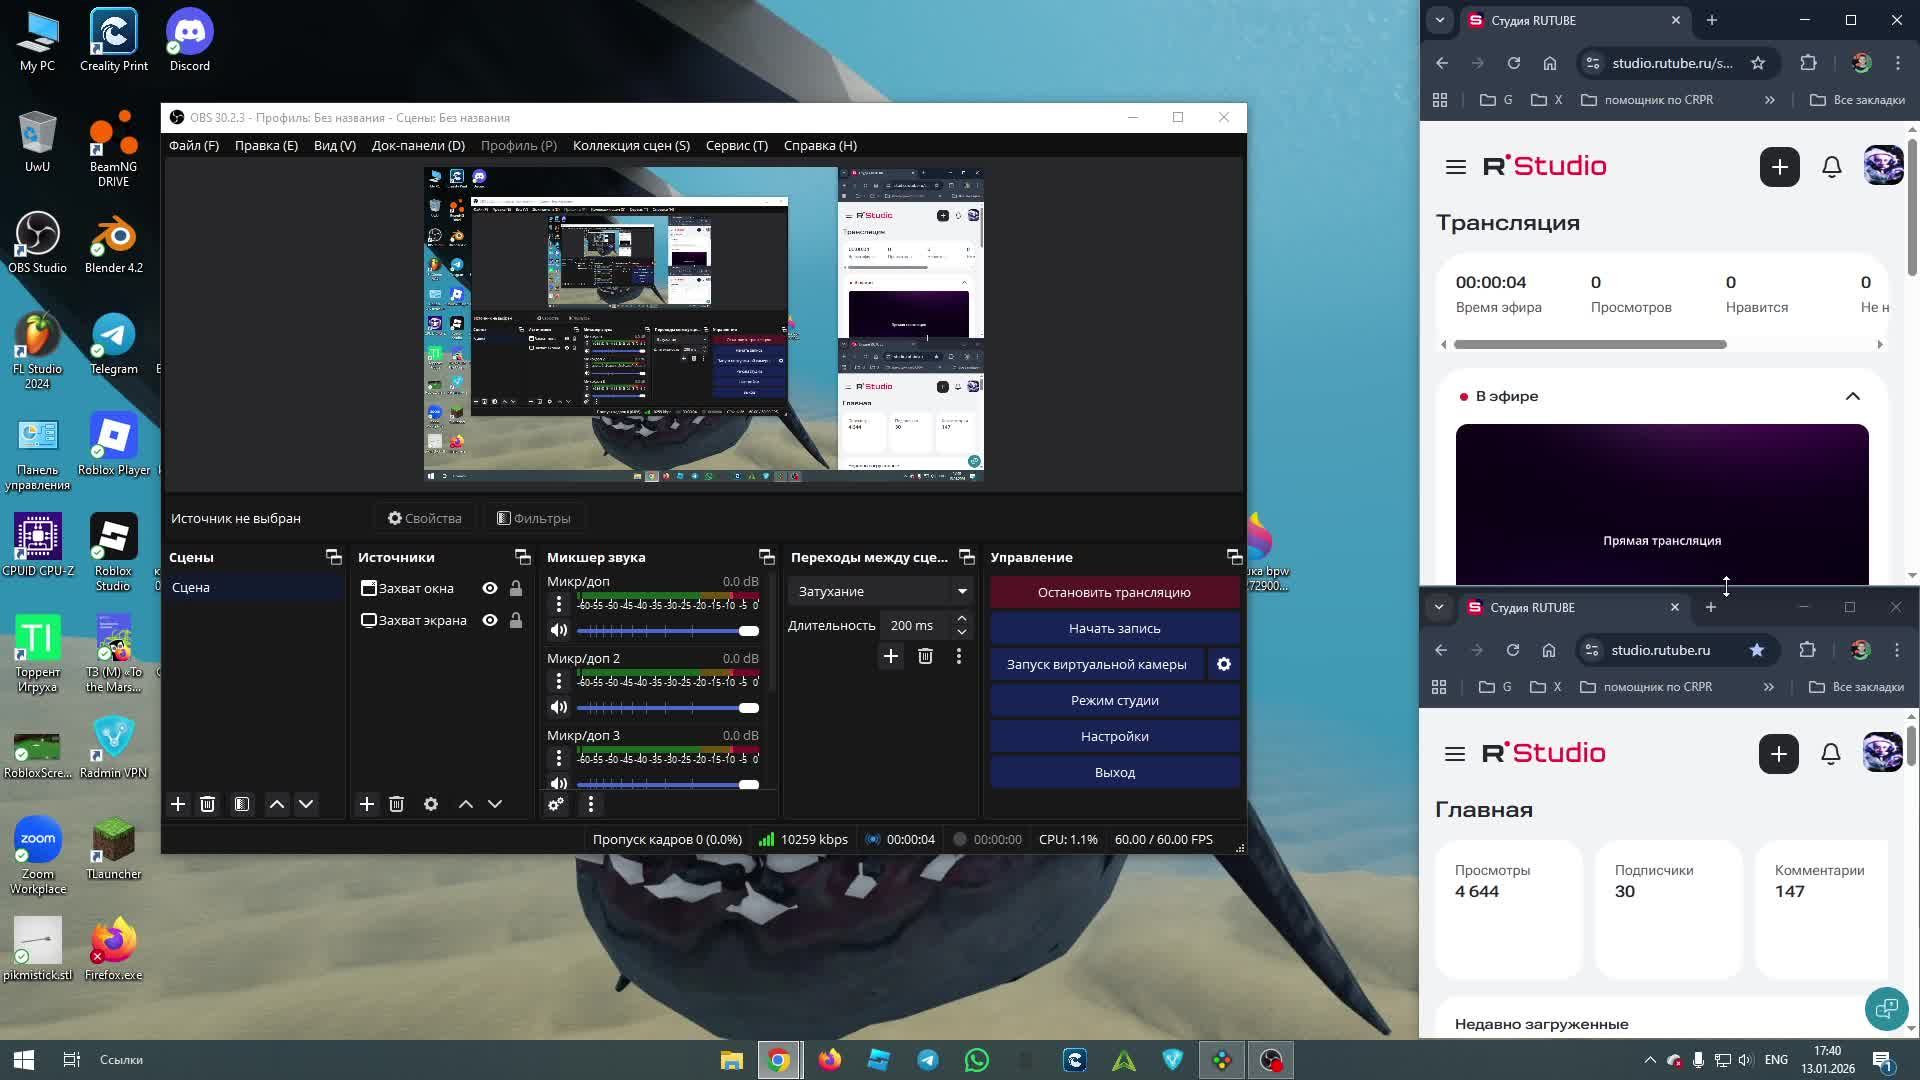Image resolution: width=1920 pixels, height=1080 pixels.
Task: Move source down in Sources panel
Action: [x=495, y=804]
